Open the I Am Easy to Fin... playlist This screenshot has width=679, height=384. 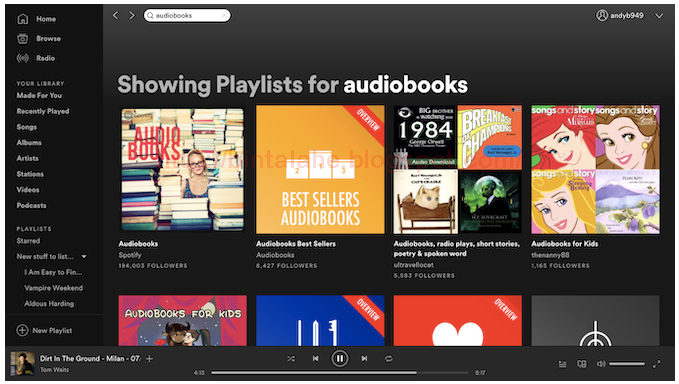[53, 272]
